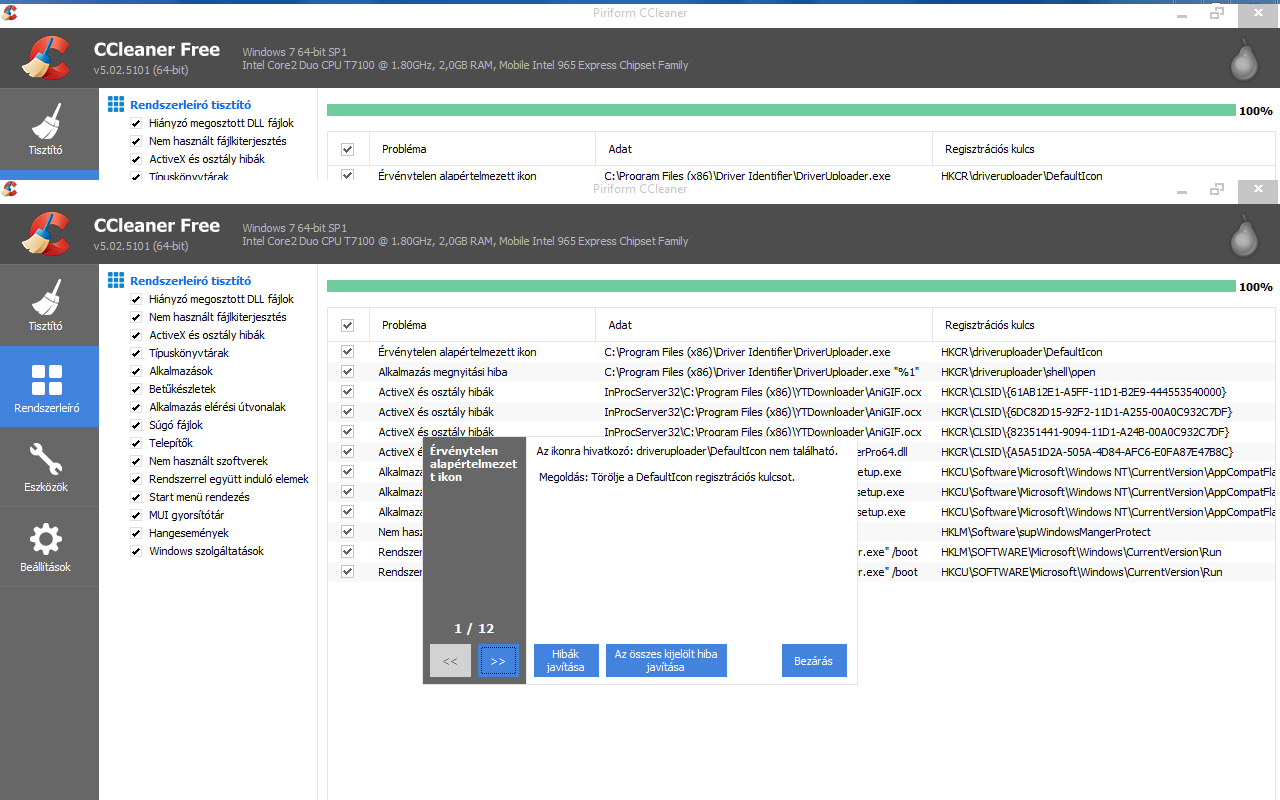The image size is (1280, 800).
Task: Uncheck the Alkalmazás megnyitási hiba row
Action: [347, 372]
